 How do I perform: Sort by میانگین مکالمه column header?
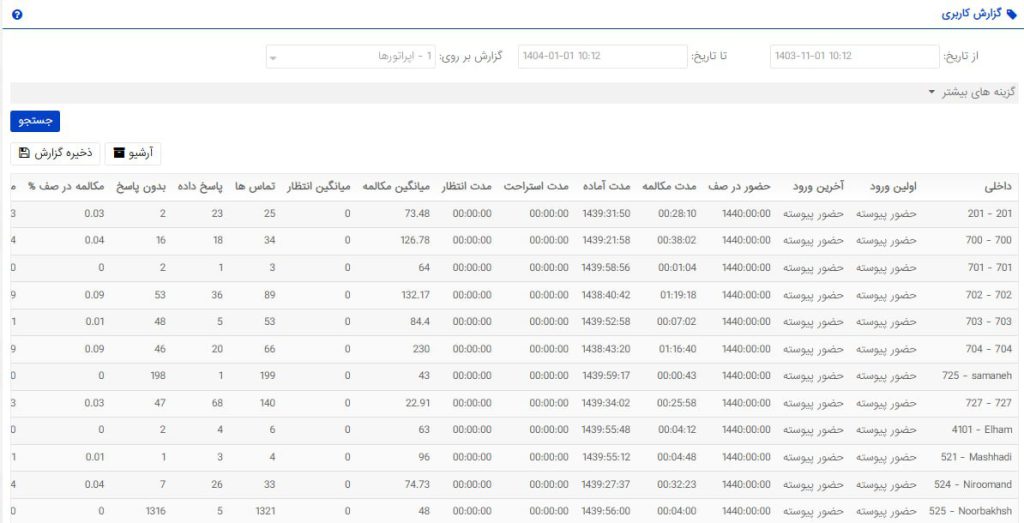coord(395,187)
